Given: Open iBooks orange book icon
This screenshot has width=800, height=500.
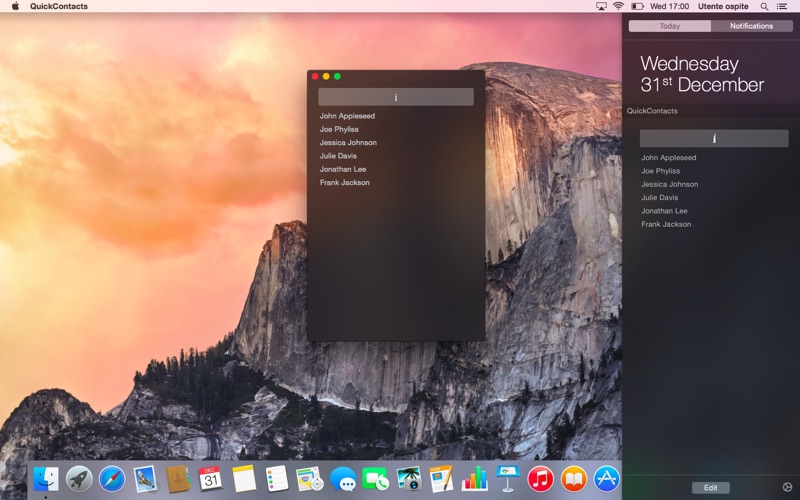Looking at the screenshot, I should coord(573,479).
